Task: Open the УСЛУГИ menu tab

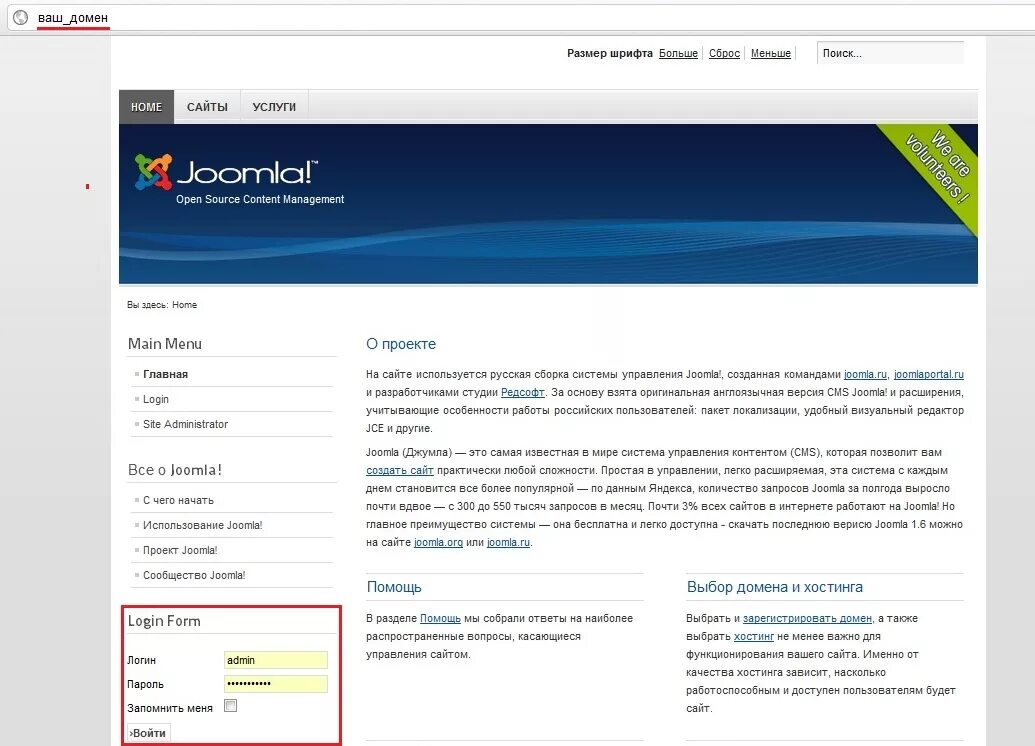Action: (274, 107)
